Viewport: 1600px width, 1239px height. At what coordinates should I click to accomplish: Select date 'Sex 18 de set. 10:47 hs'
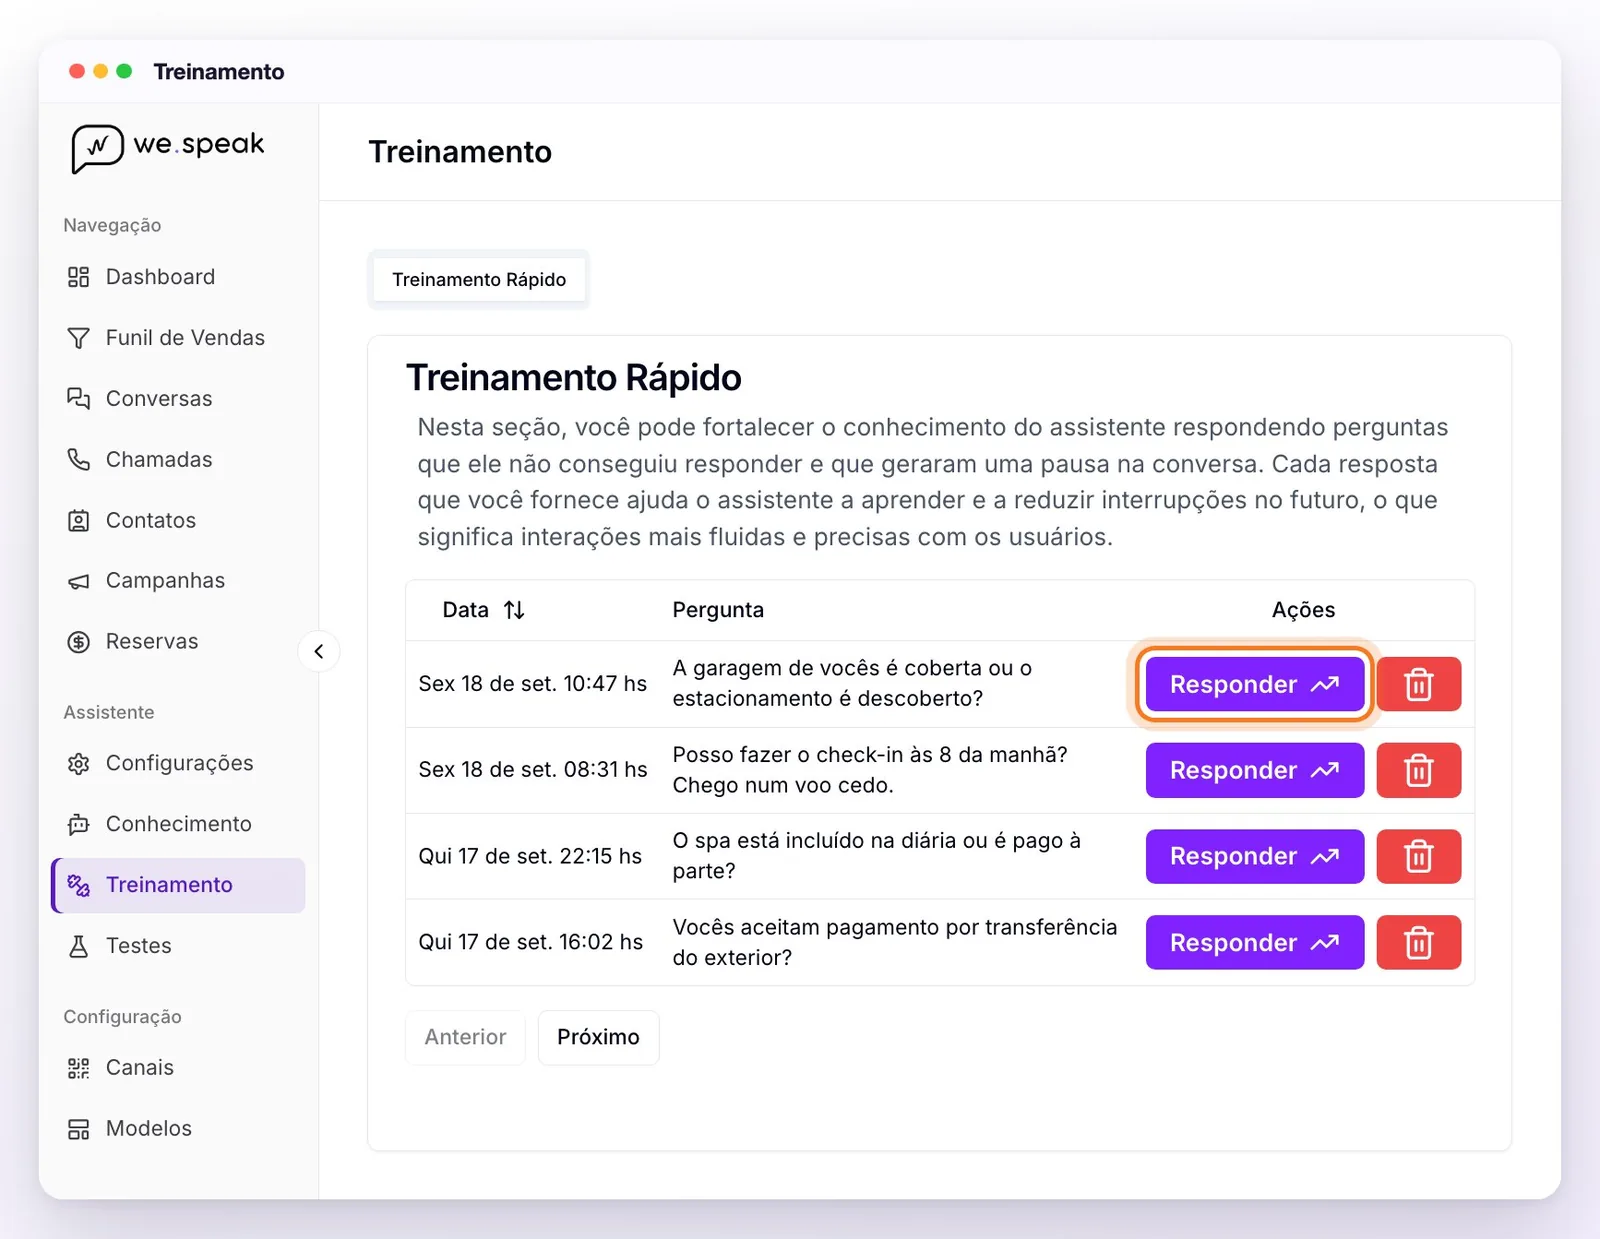532,684
